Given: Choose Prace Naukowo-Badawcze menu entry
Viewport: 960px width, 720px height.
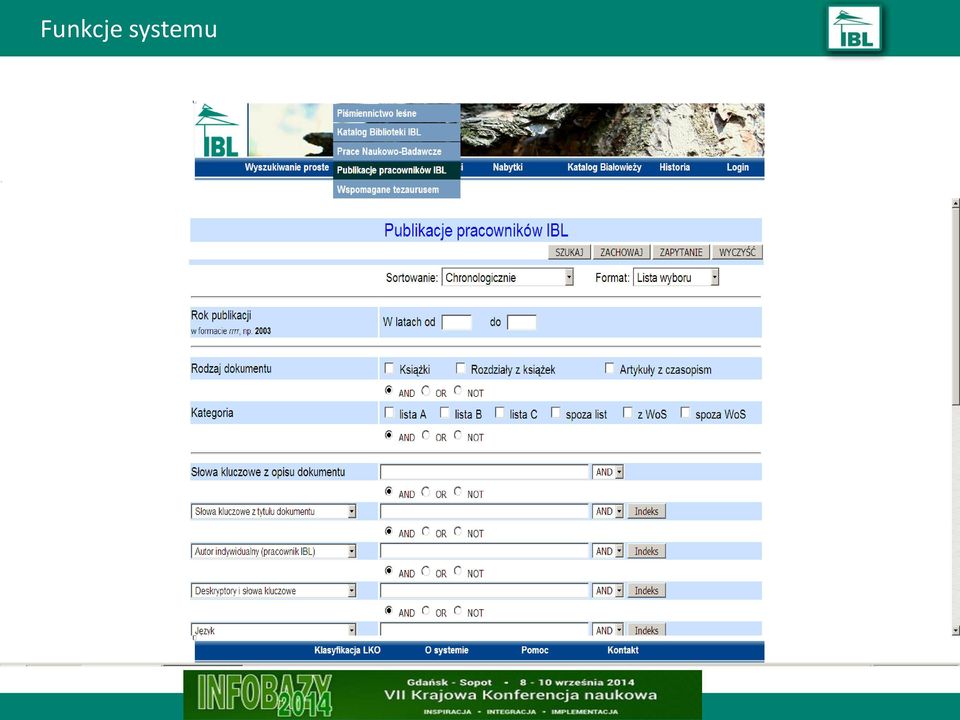Looking at the screenshot, I should [x=397, y=151].
